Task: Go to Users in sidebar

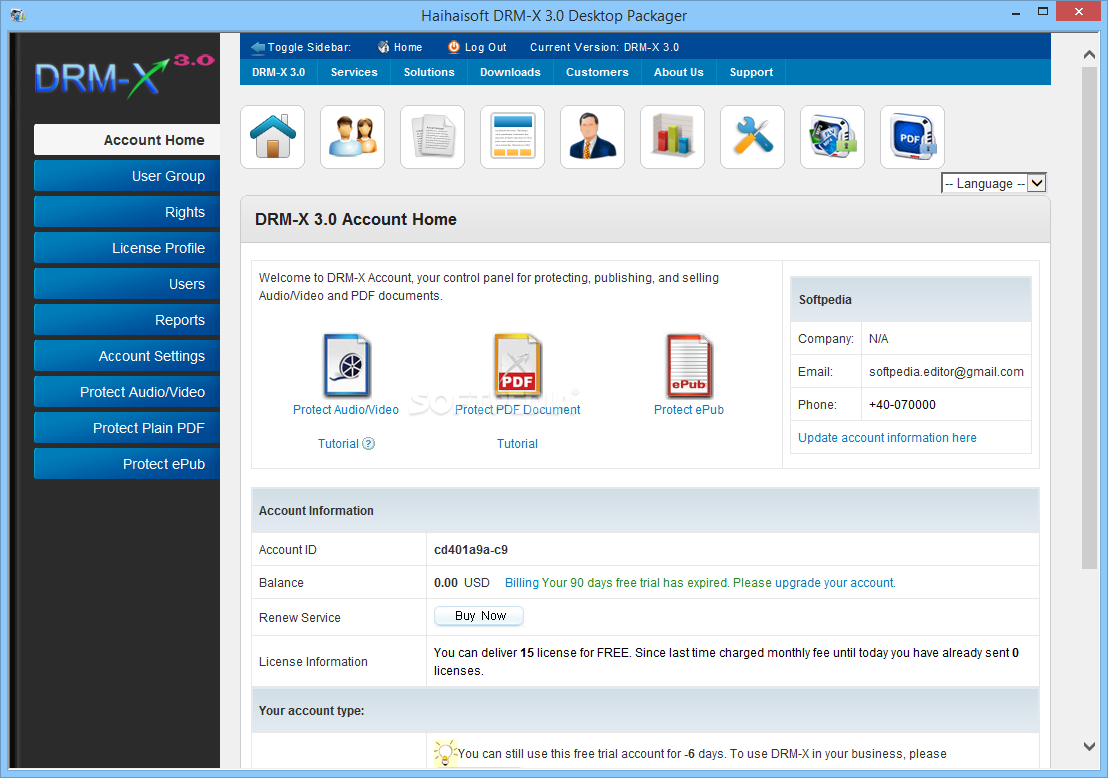Action: 127,284
